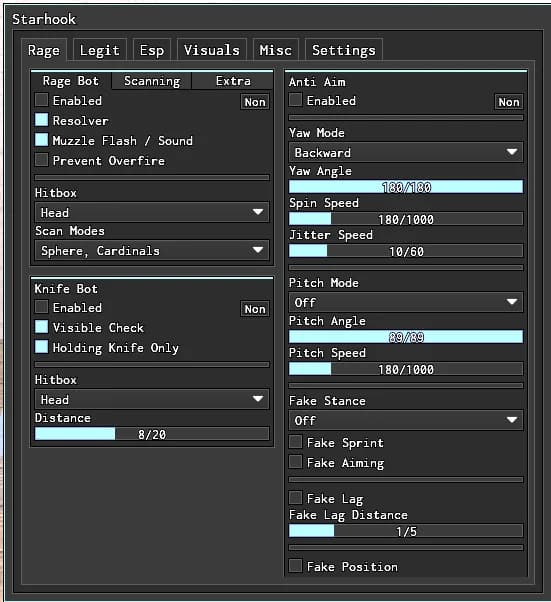Enable Fake Lag checkbox
Viewport: 551px width, 602px height.
click(295, 498)
